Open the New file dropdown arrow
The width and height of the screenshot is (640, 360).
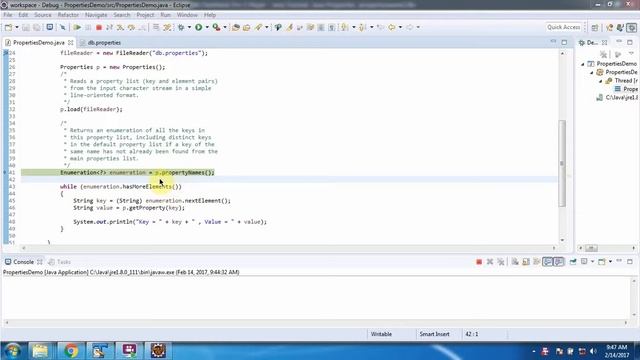17,27
